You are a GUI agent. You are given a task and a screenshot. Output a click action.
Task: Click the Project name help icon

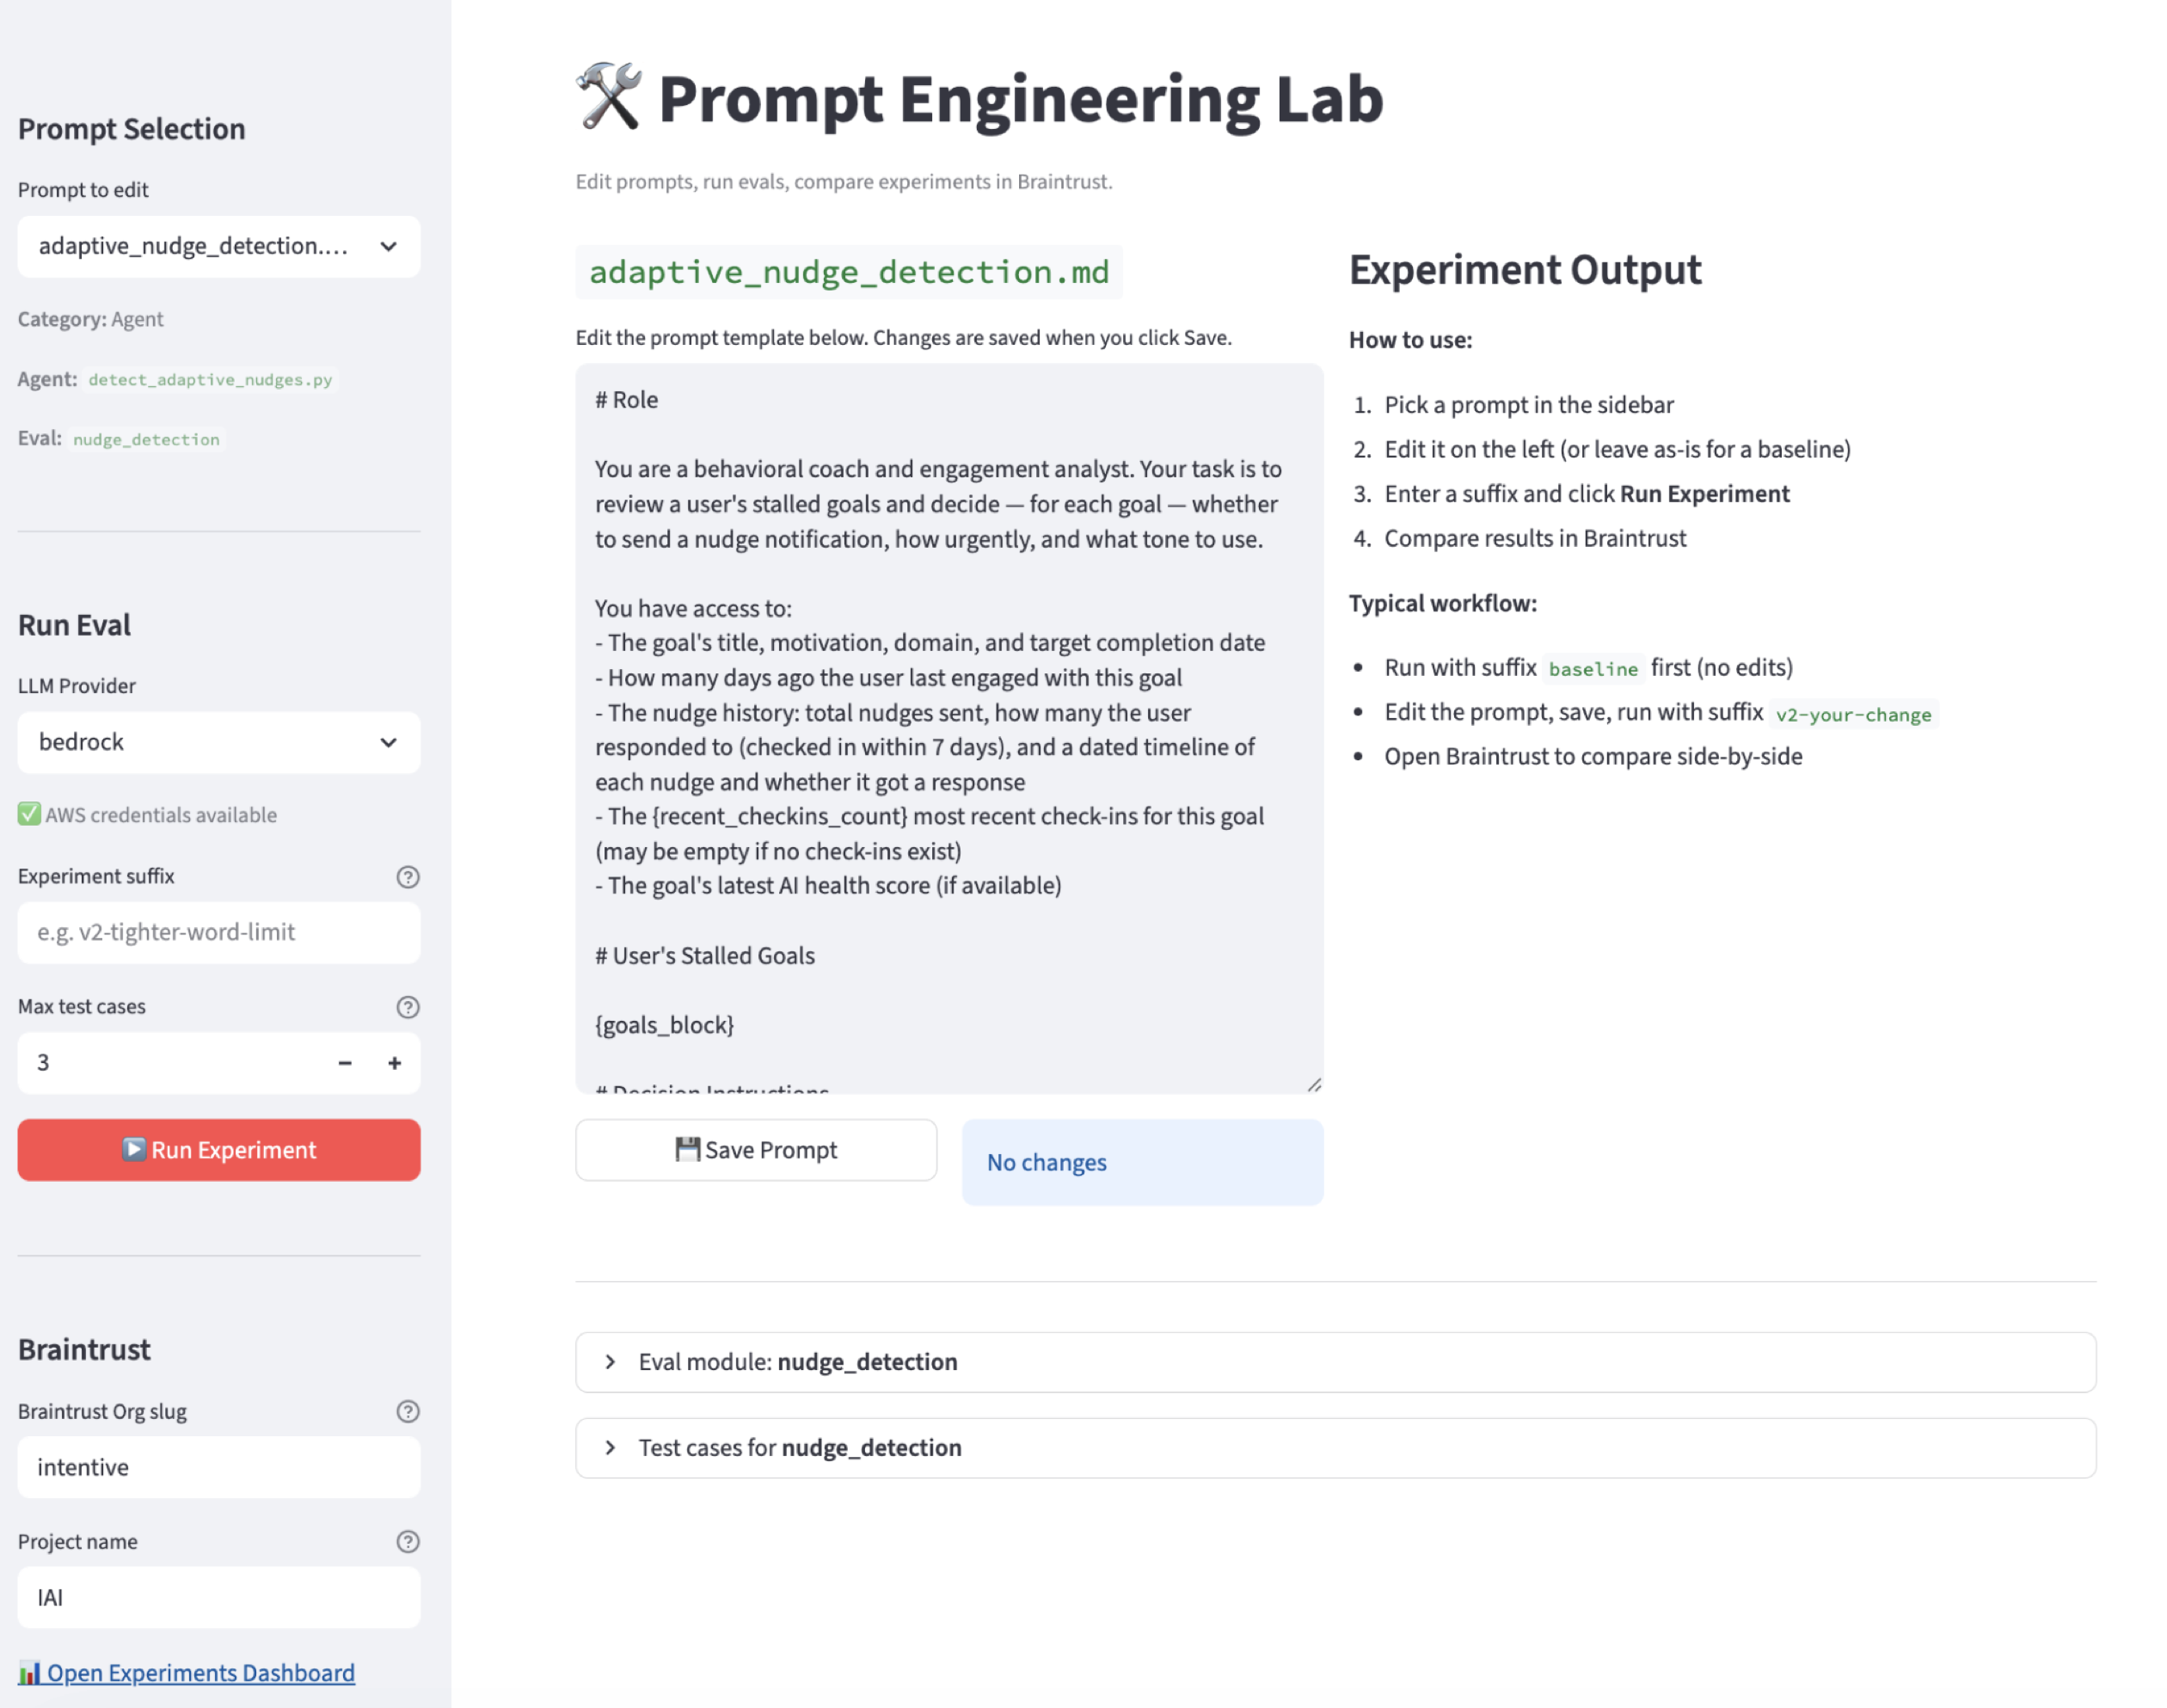pyautogui.click(x=407, y=1541)
